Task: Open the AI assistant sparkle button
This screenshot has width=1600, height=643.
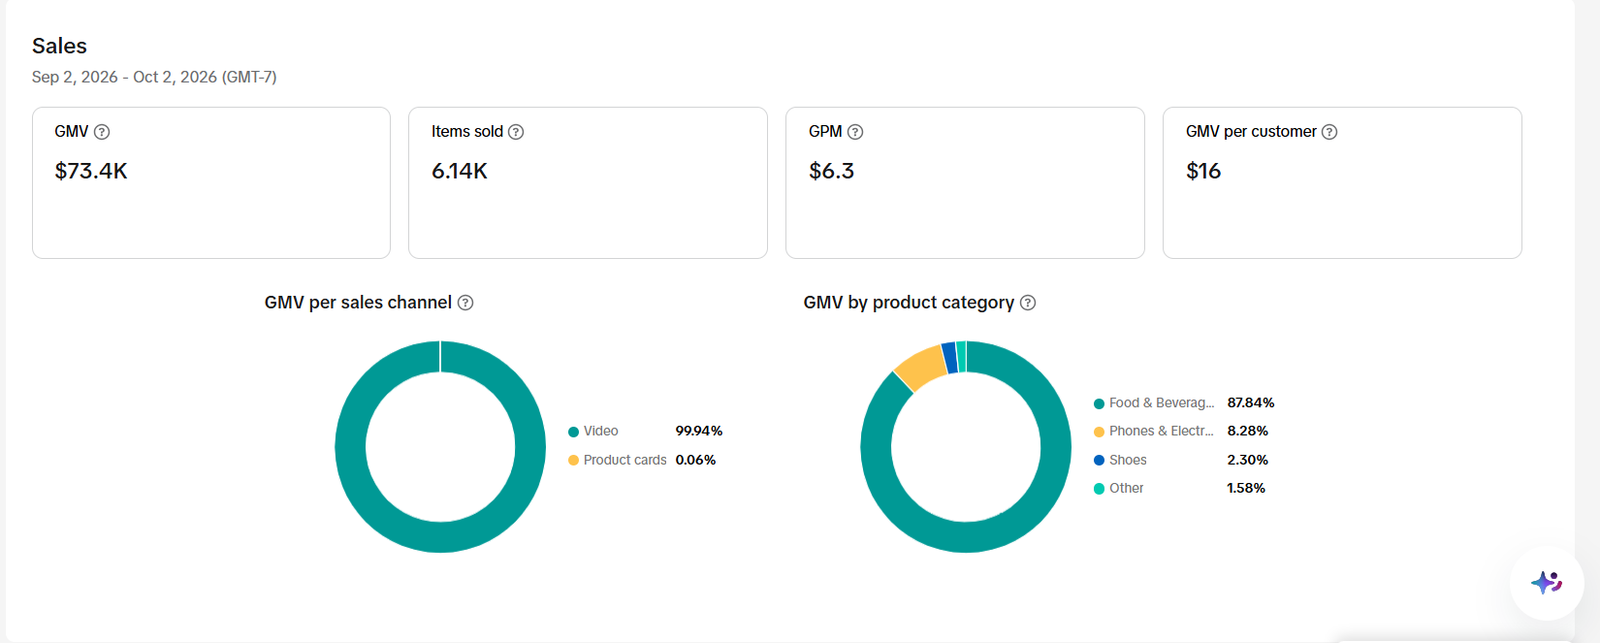Action: 1546,582
